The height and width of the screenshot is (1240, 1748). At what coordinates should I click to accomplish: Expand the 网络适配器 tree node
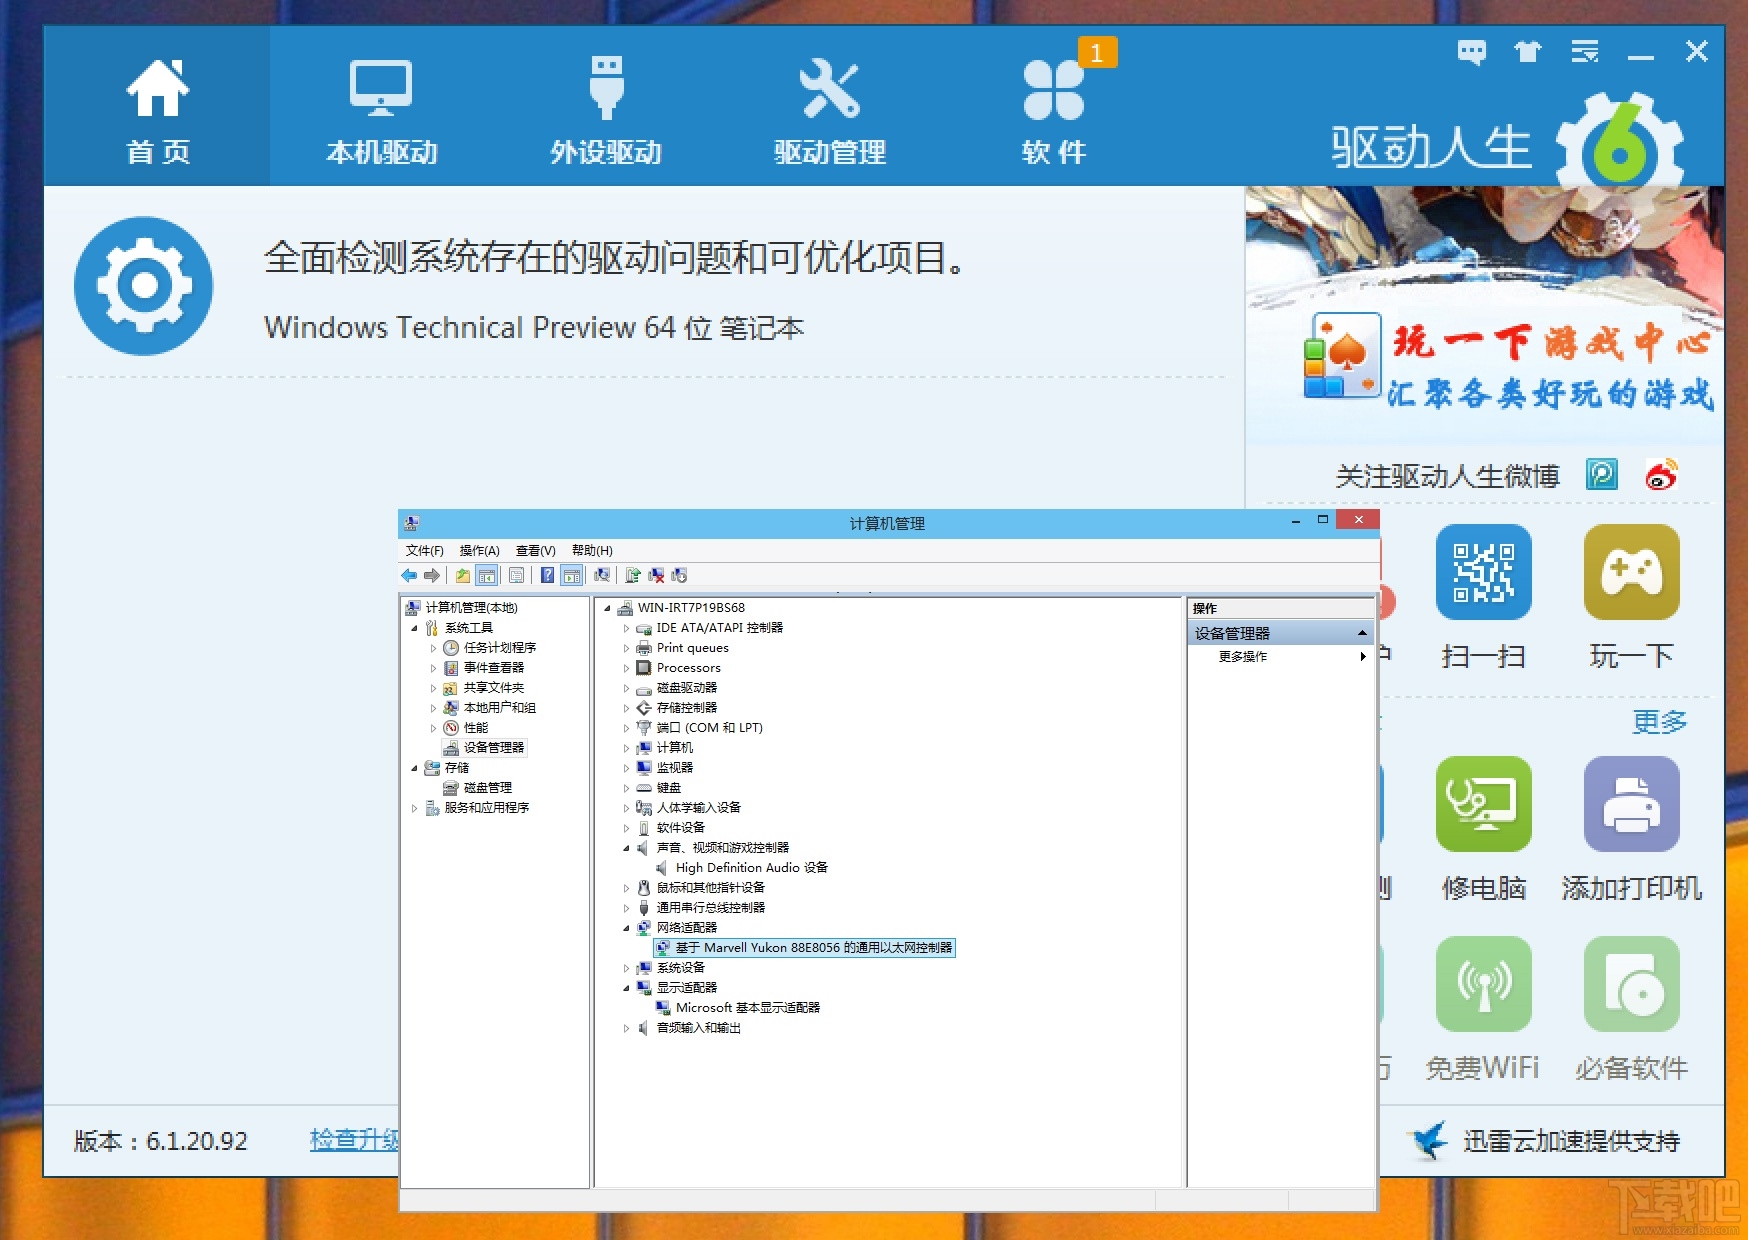[627, 928]
